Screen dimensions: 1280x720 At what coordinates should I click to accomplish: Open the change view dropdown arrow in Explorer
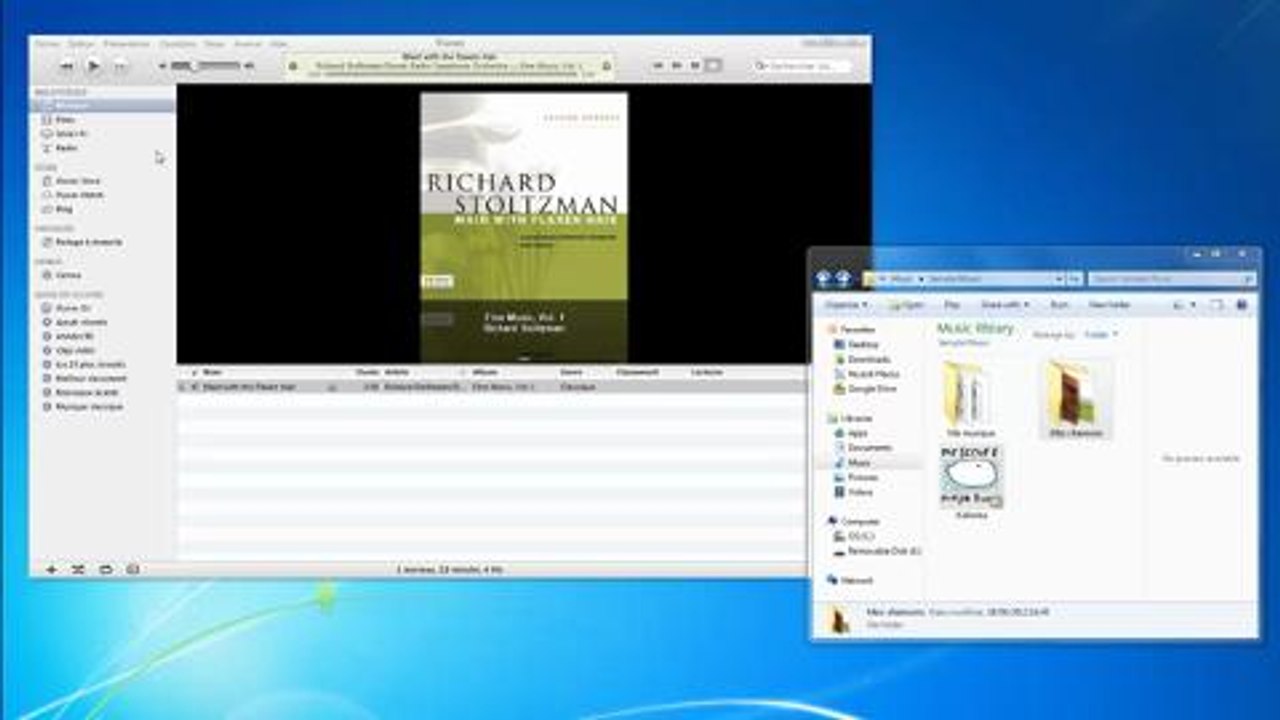[x=1195, y=304]
